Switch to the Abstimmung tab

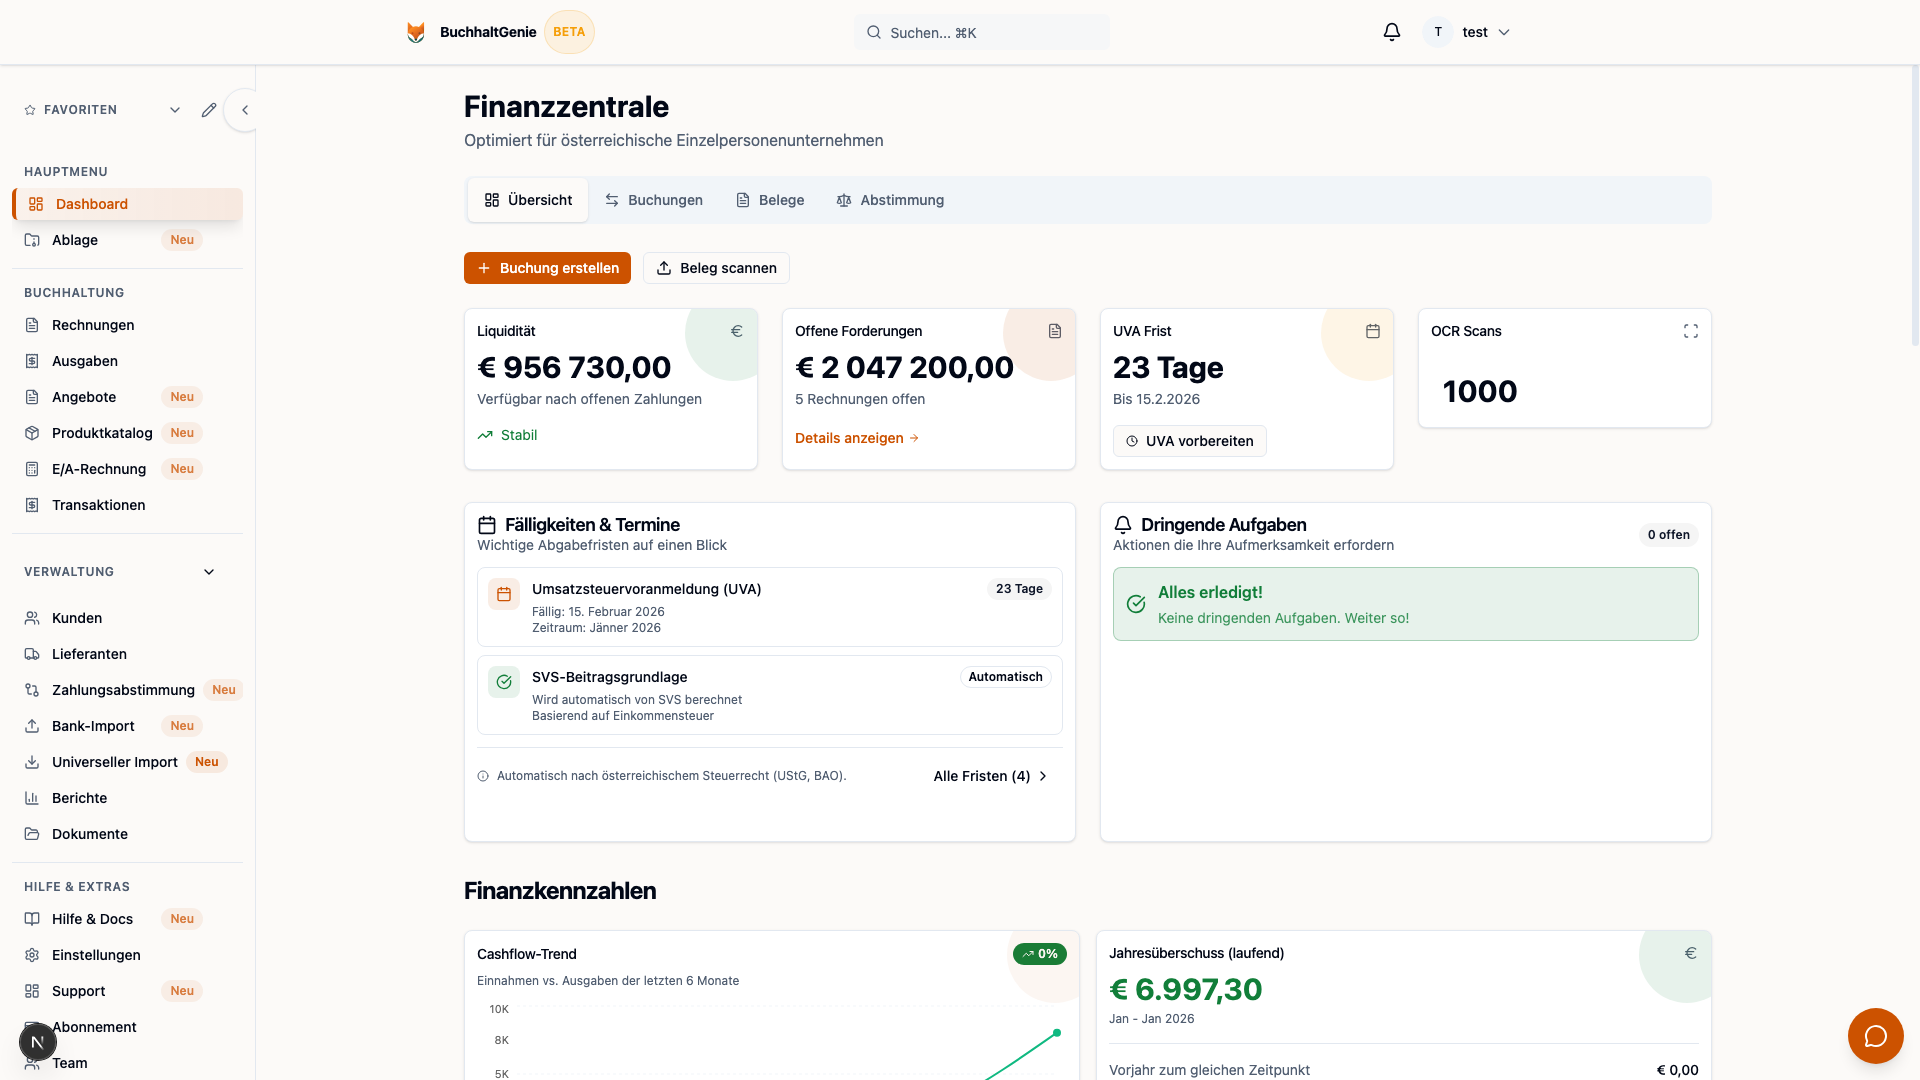click(890, 200)
